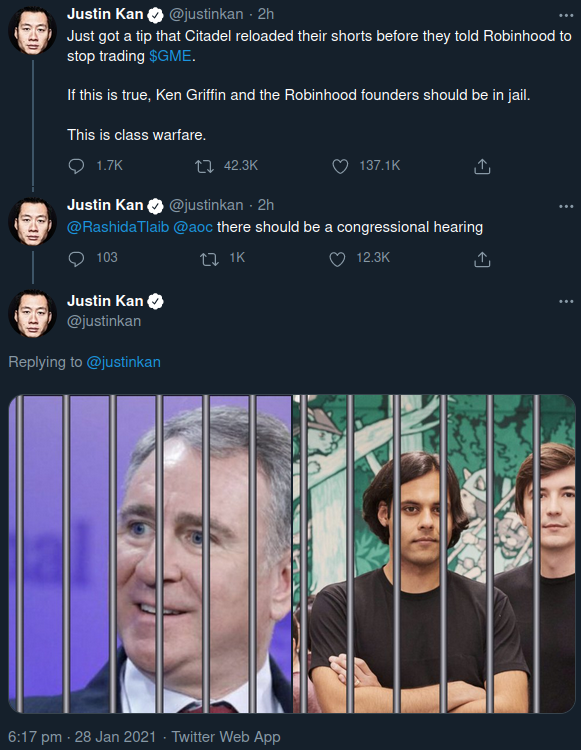Share the congressional hearing tweet
This screenshot has height=750, width=581.
(x=482, y=259)
